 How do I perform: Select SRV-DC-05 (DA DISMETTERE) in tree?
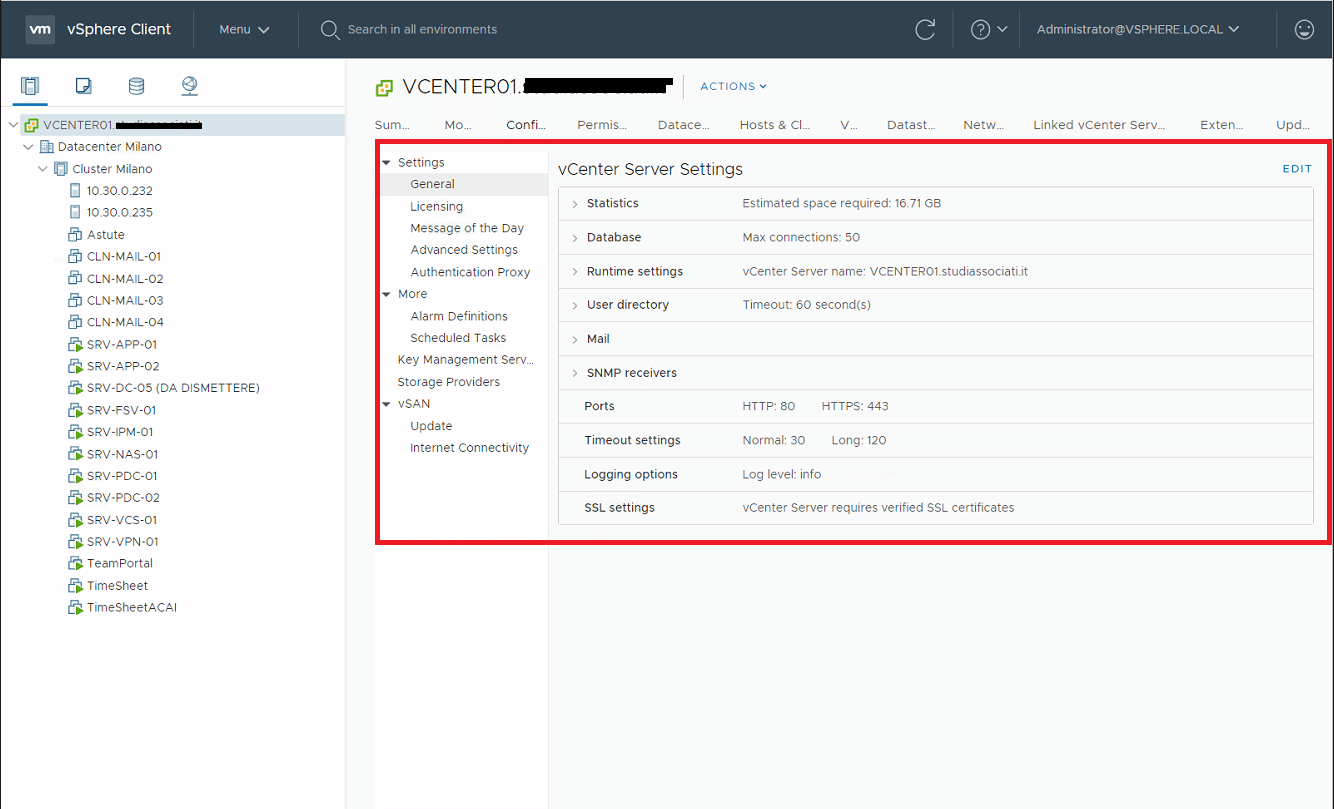(173, 388)
